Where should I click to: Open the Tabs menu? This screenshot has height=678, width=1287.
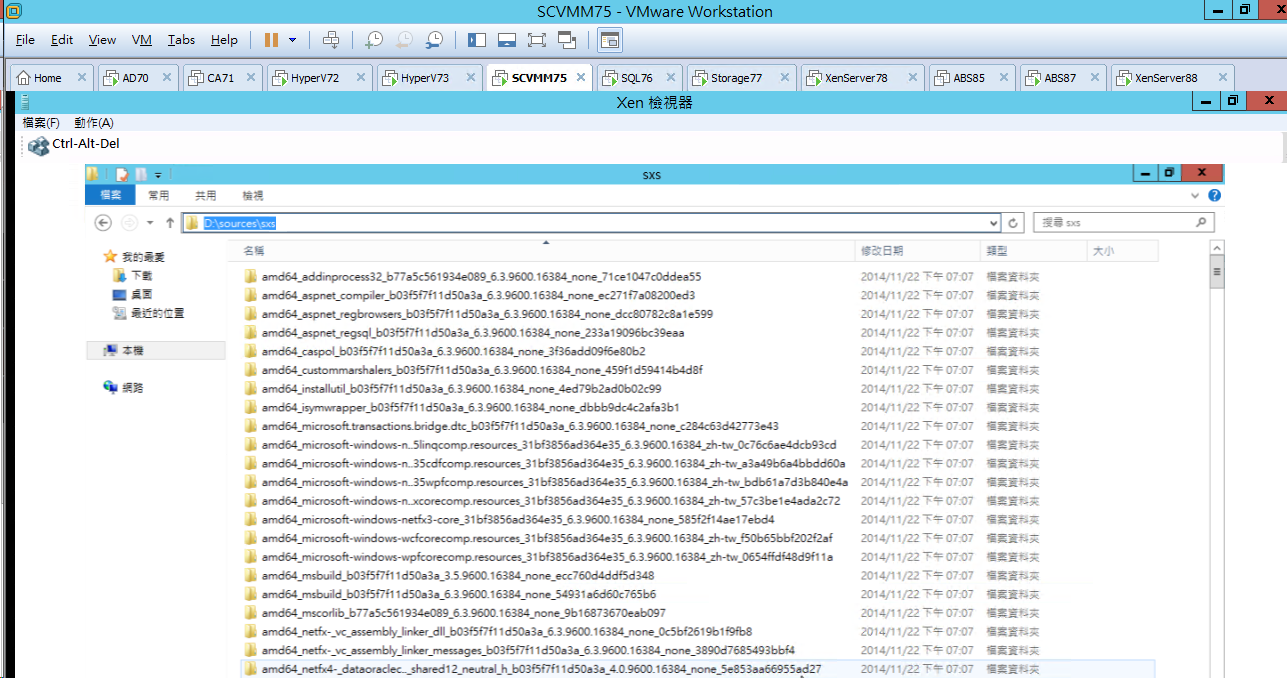(181, 40)
